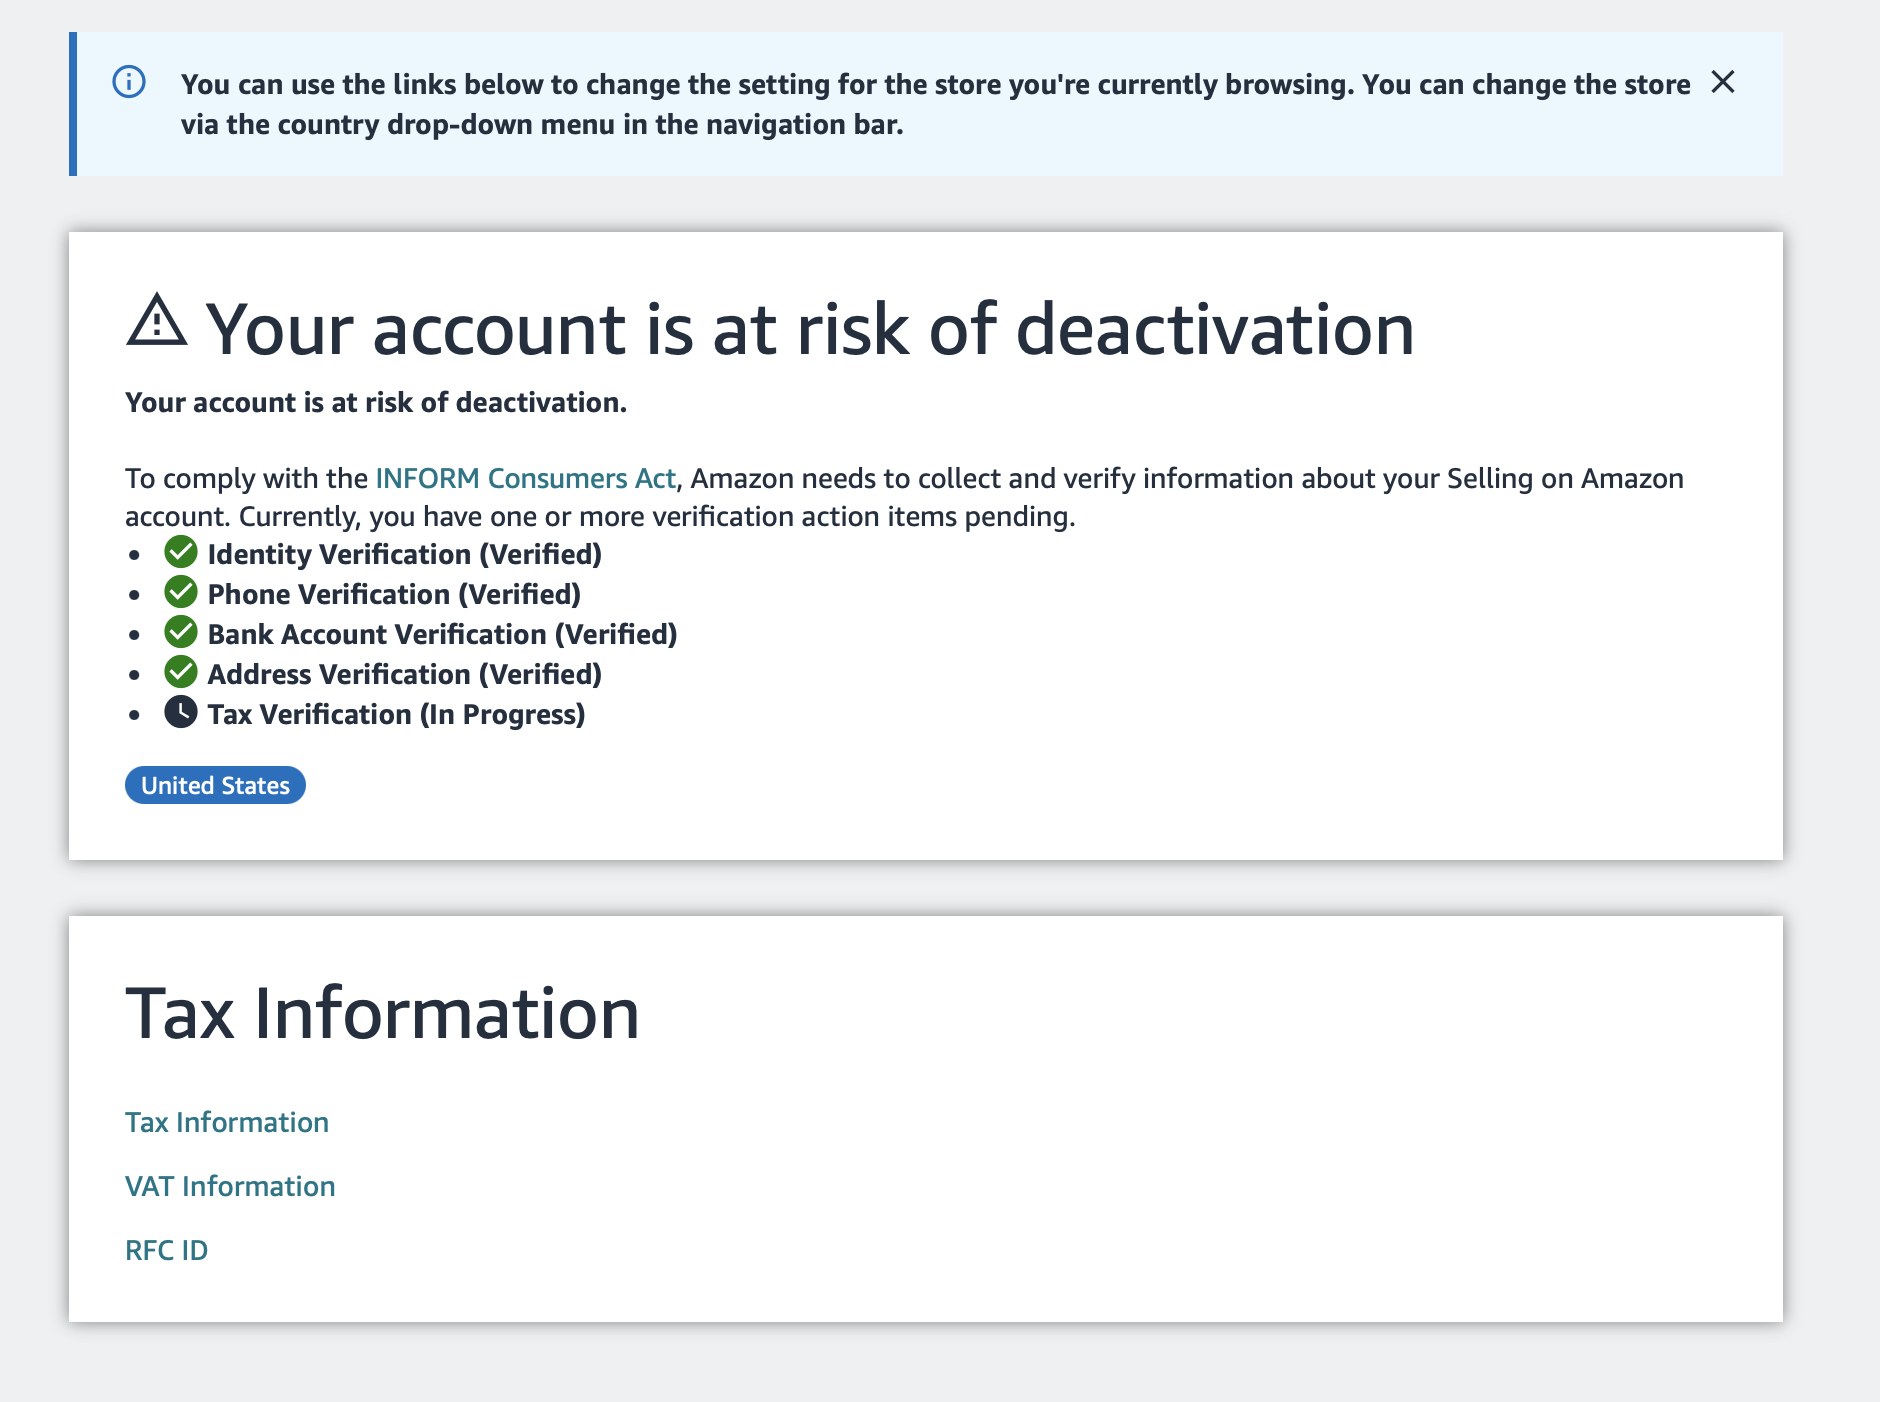Click 'Tax Verification (In Progress)' text
1880x1402 pixels.
pos(396,714)
